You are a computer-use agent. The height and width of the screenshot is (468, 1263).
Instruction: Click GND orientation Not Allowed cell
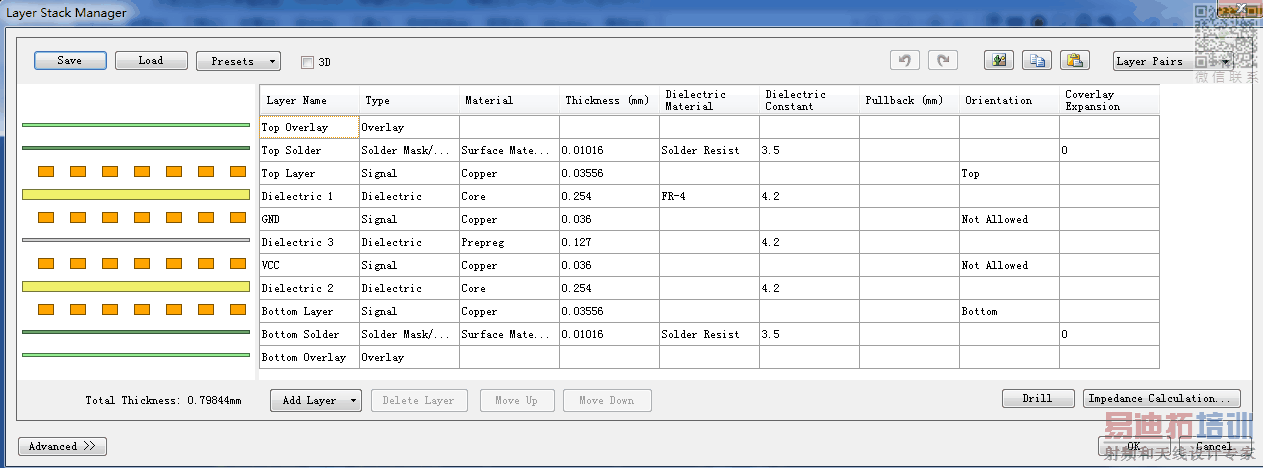(1009, 219)
